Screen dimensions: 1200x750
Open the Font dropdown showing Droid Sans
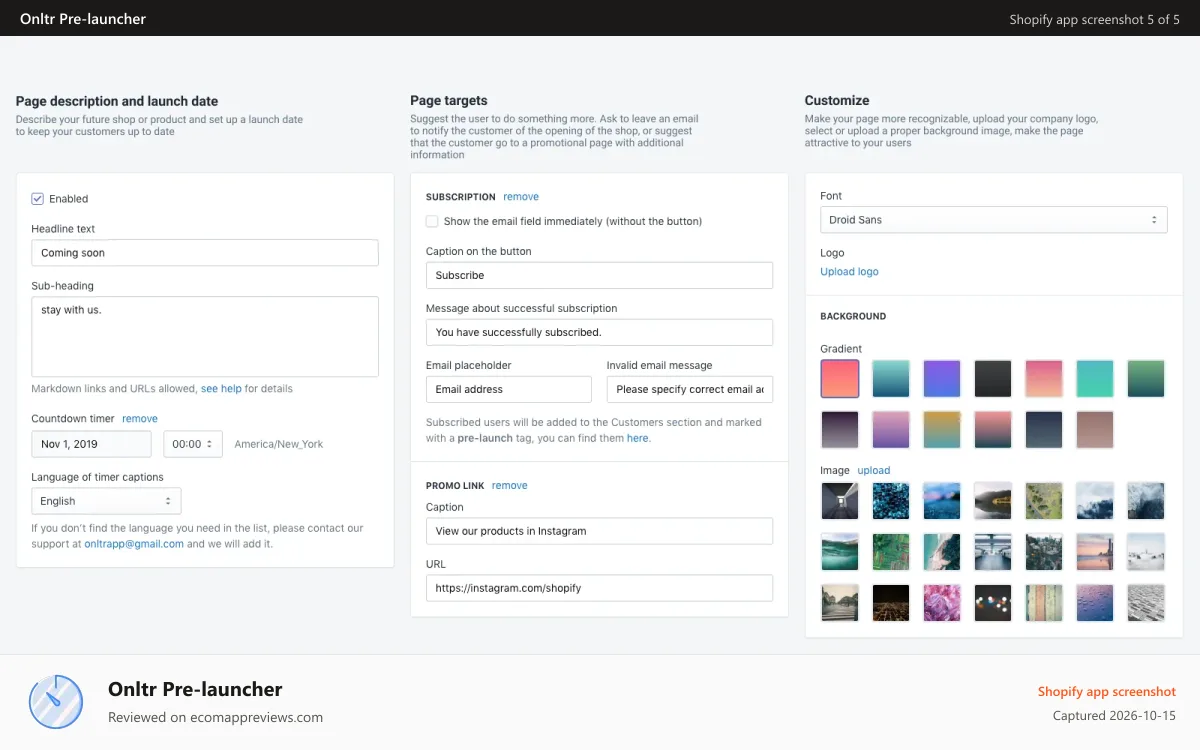pos(993,220)
